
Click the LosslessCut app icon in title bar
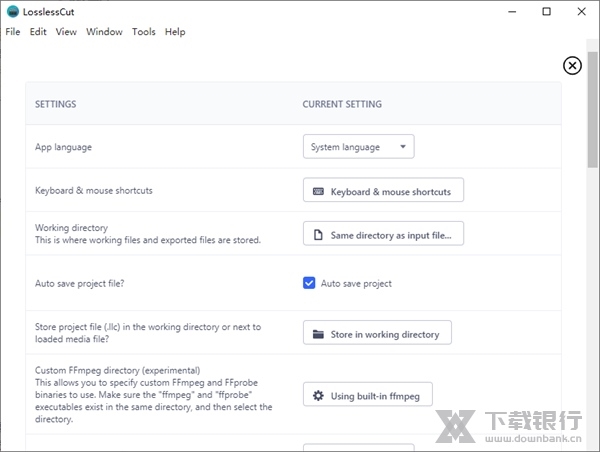click(12, 12)
